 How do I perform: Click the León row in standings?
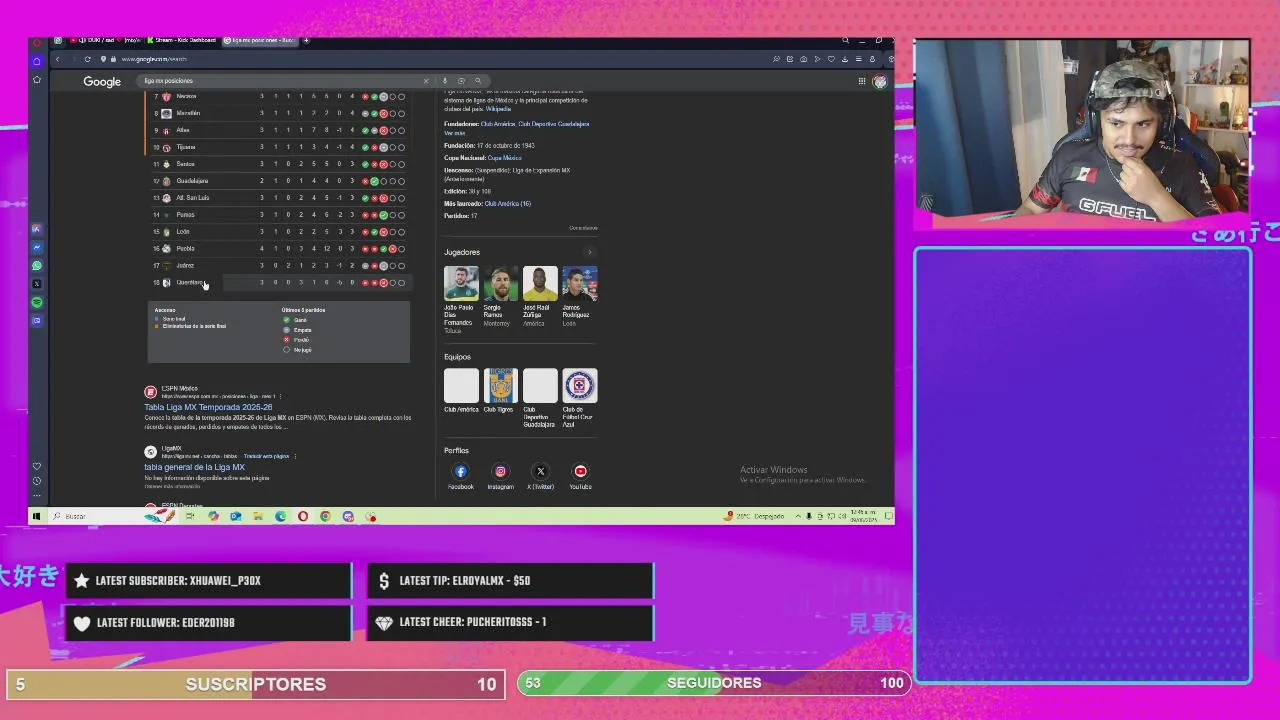click(x=279, y=231)
